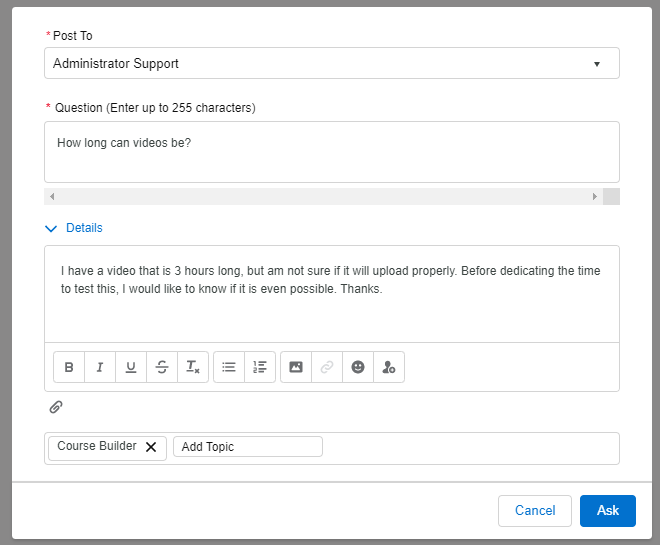The image size is (660, 545).
Task: Click the remove formatting icon
Action: point(193,367)
